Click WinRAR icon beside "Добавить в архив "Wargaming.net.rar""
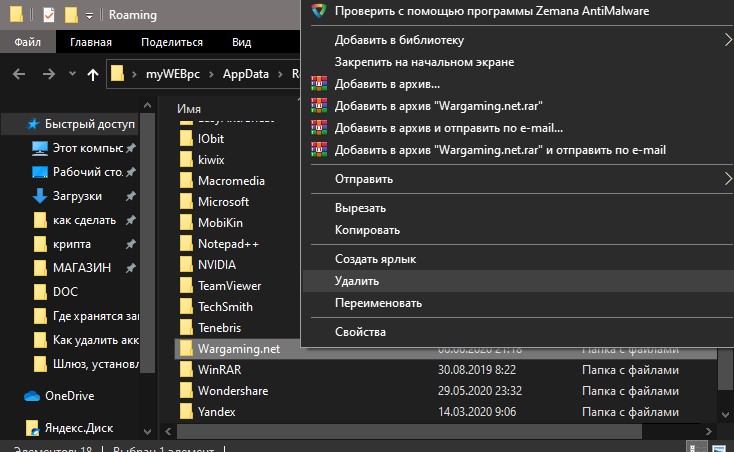This screenshot has width=734, height=452. (319, 106)
